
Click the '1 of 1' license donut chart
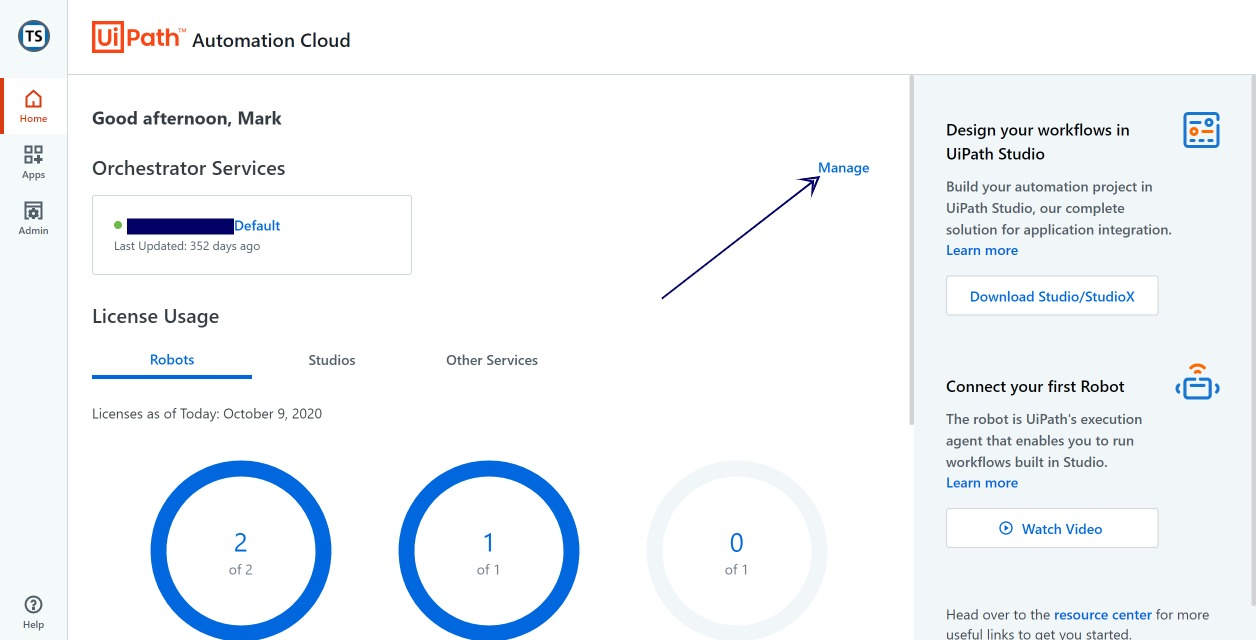[489, 551]
